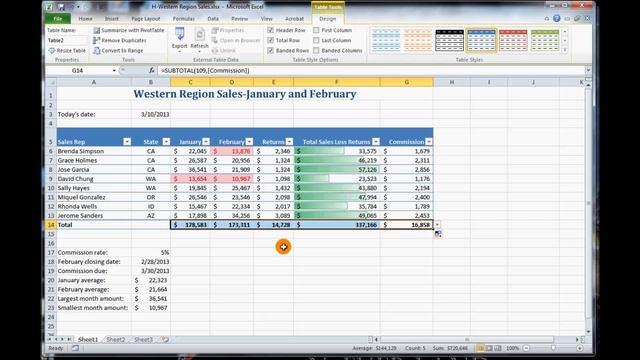Click the horizontal scrollbar thumb
Viewport: 640px width, 360px height.
coord(467,339)
